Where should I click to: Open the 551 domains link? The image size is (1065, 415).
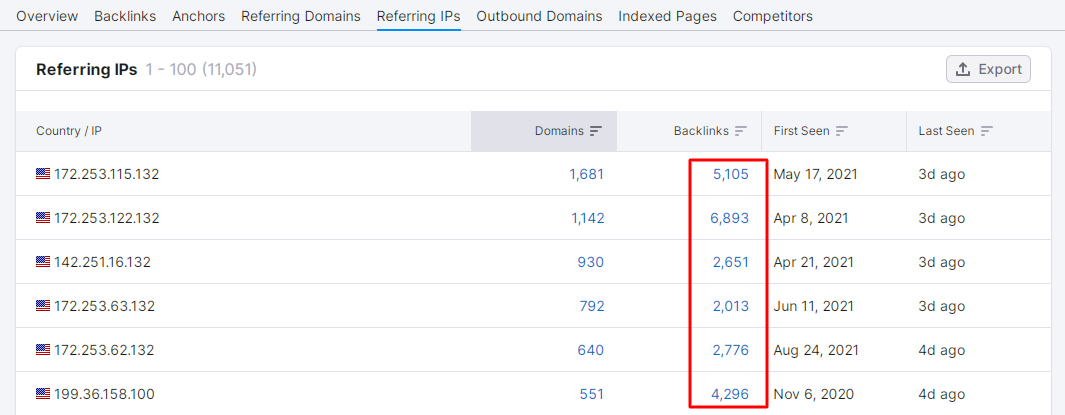[x=591, y=394]
